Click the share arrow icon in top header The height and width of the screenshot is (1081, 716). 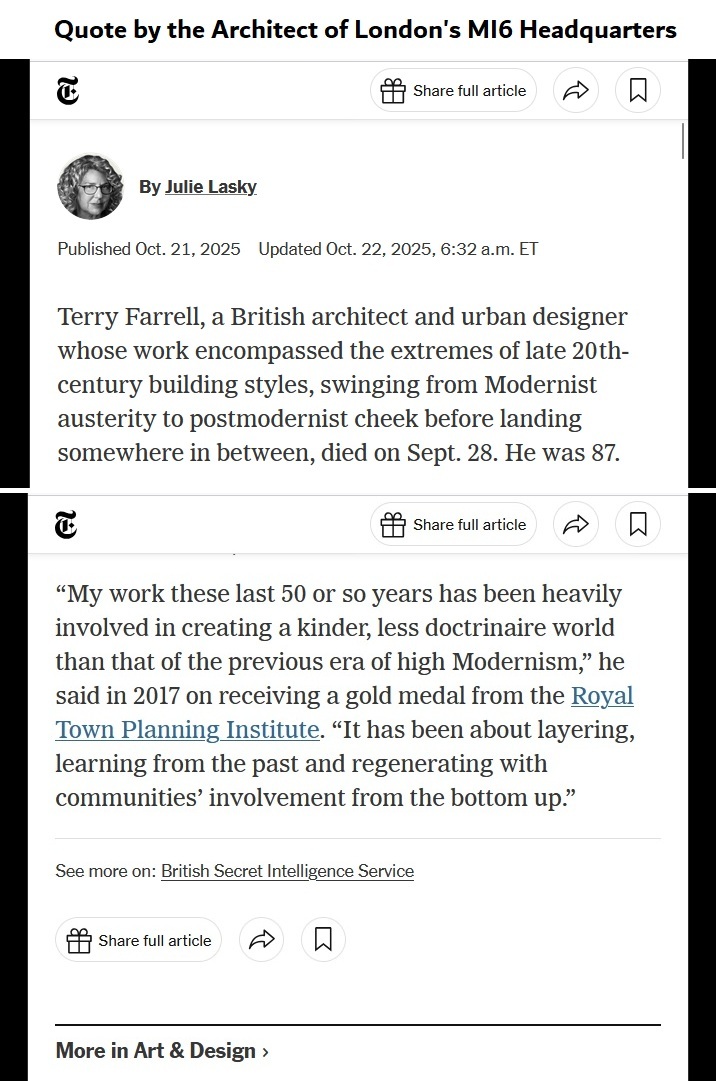pos(575,91)
